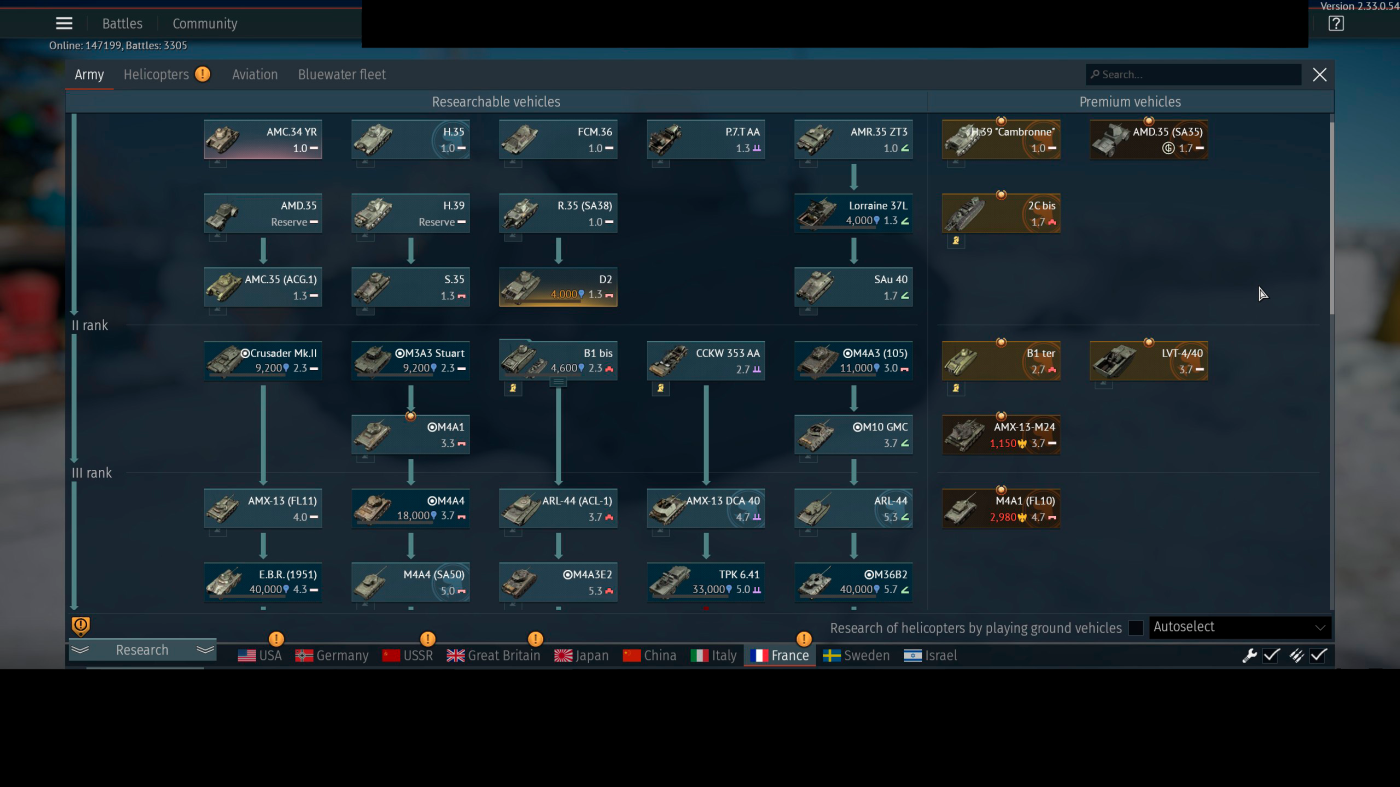Switch to the Japan nation tree

click(x=581, y=656)
